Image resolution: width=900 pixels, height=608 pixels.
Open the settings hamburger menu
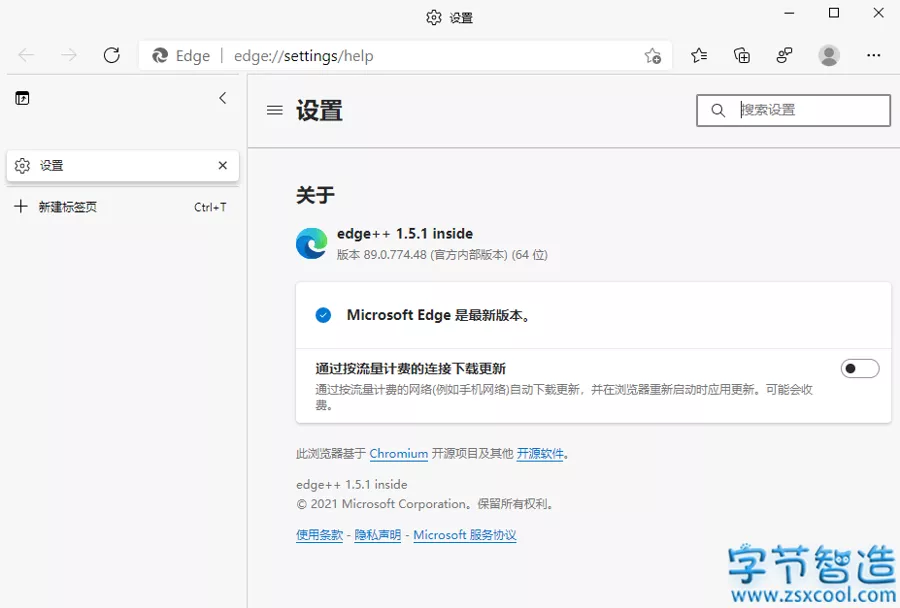coord(275,110)
